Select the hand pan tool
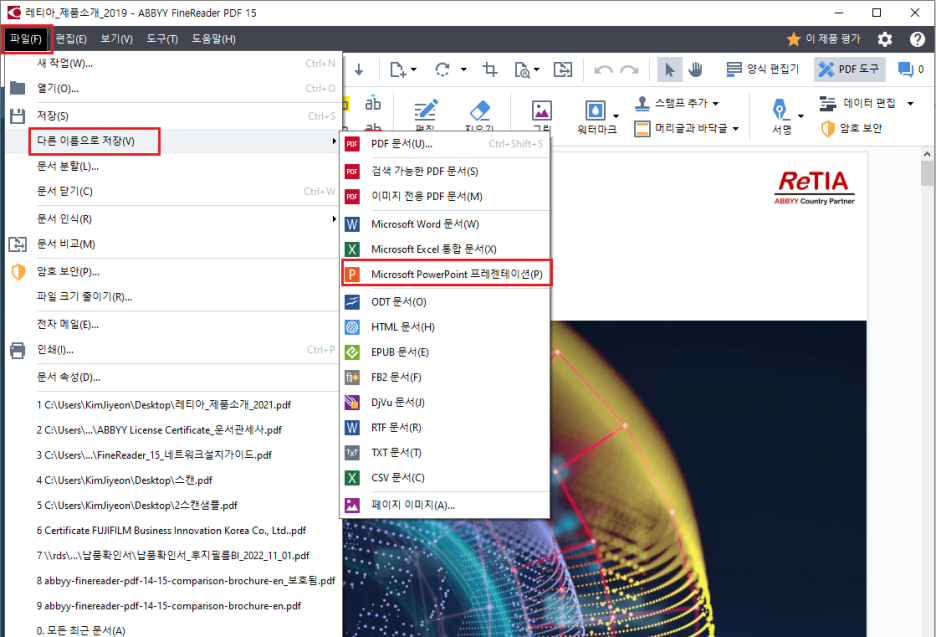Image resolution: width=936 pixels, height=637 pixels. 695,70
